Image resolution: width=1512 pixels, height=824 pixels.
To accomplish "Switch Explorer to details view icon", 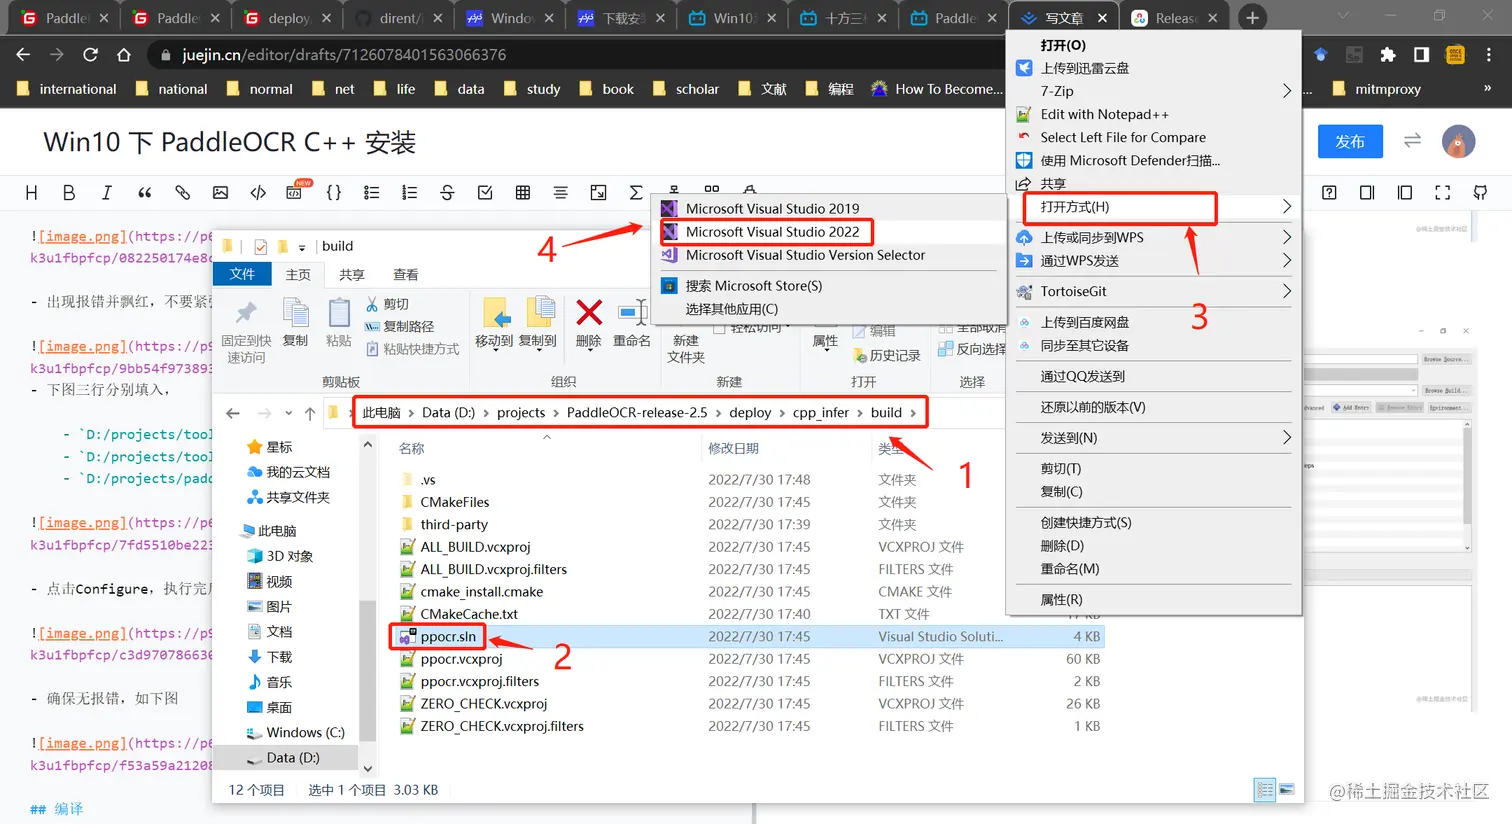I will pos(1265,790).
